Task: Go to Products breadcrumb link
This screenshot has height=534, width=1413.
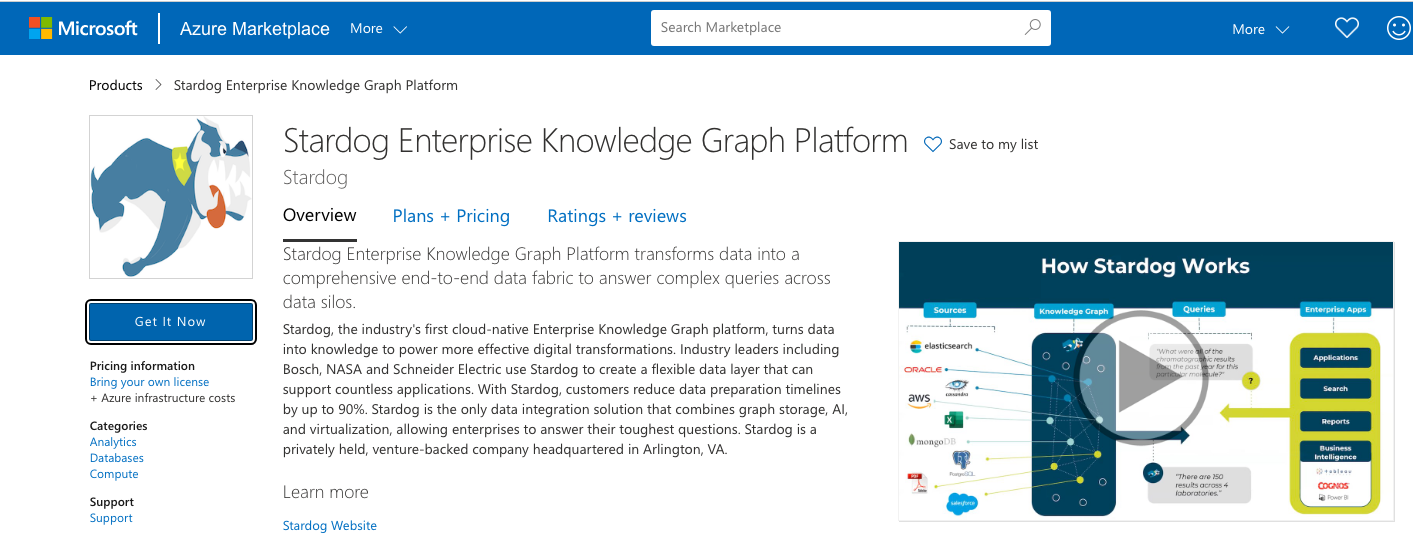Action: point(116,85)
